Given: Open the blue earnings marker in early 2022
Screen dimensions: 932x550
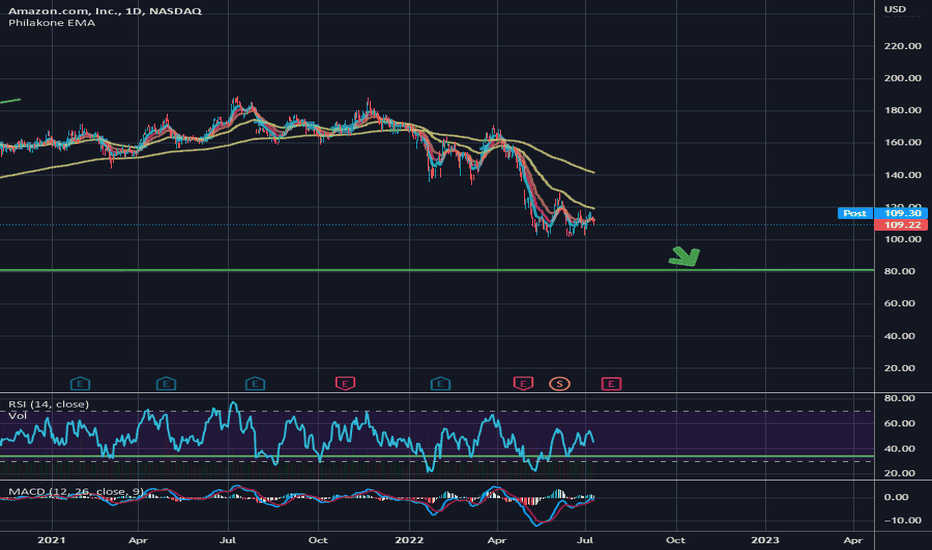Looking at the screenshot, I should point(440,384).
